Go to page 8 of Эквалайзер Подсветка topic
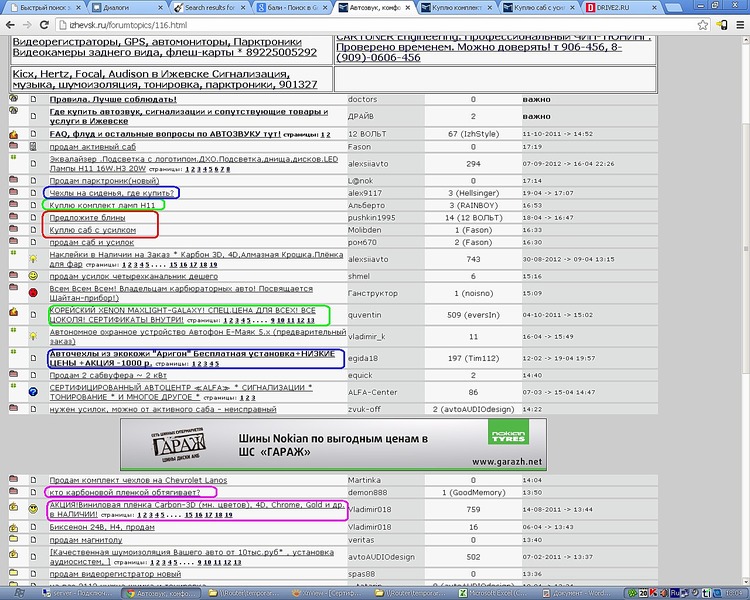The image size is (750, 600). tap(228, 169)
